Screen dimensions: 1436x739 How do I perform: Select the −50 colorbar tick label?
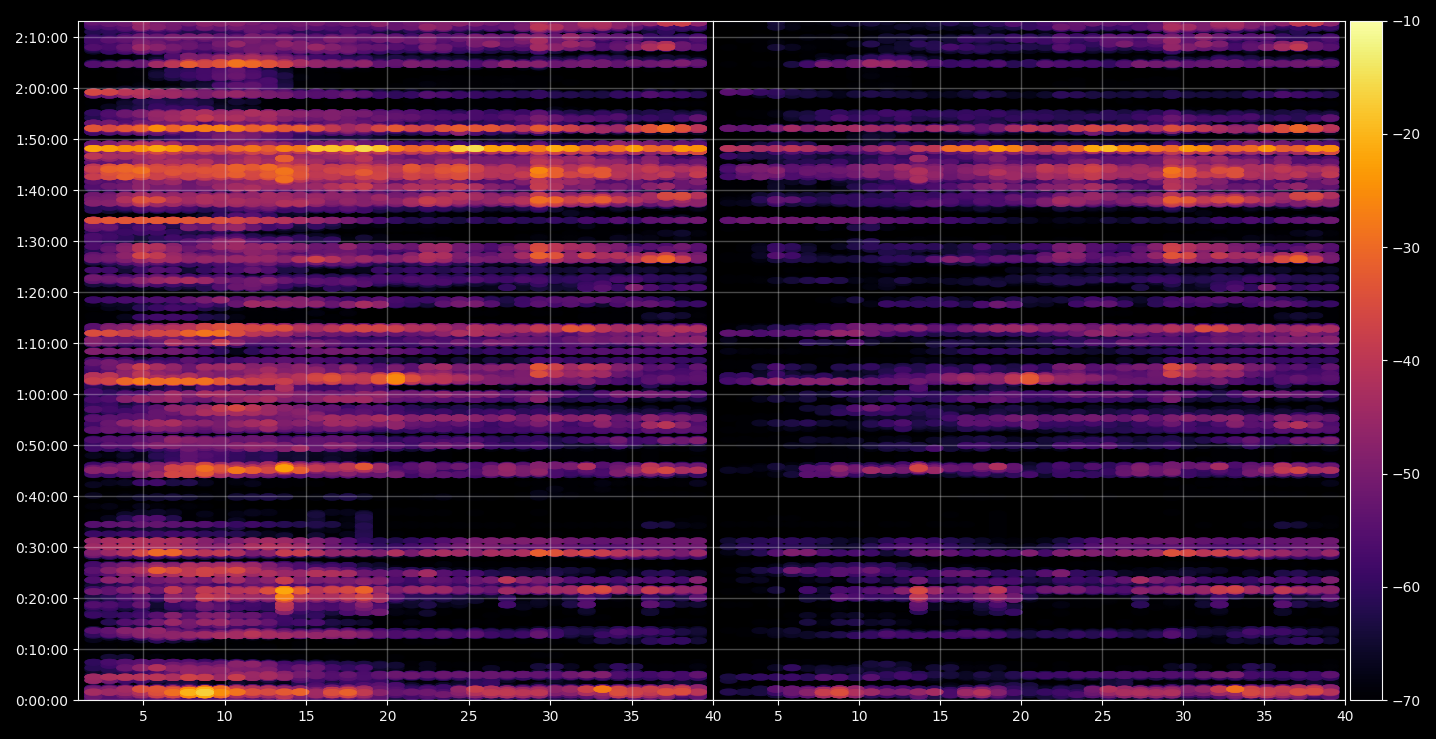coord(1404,474)
